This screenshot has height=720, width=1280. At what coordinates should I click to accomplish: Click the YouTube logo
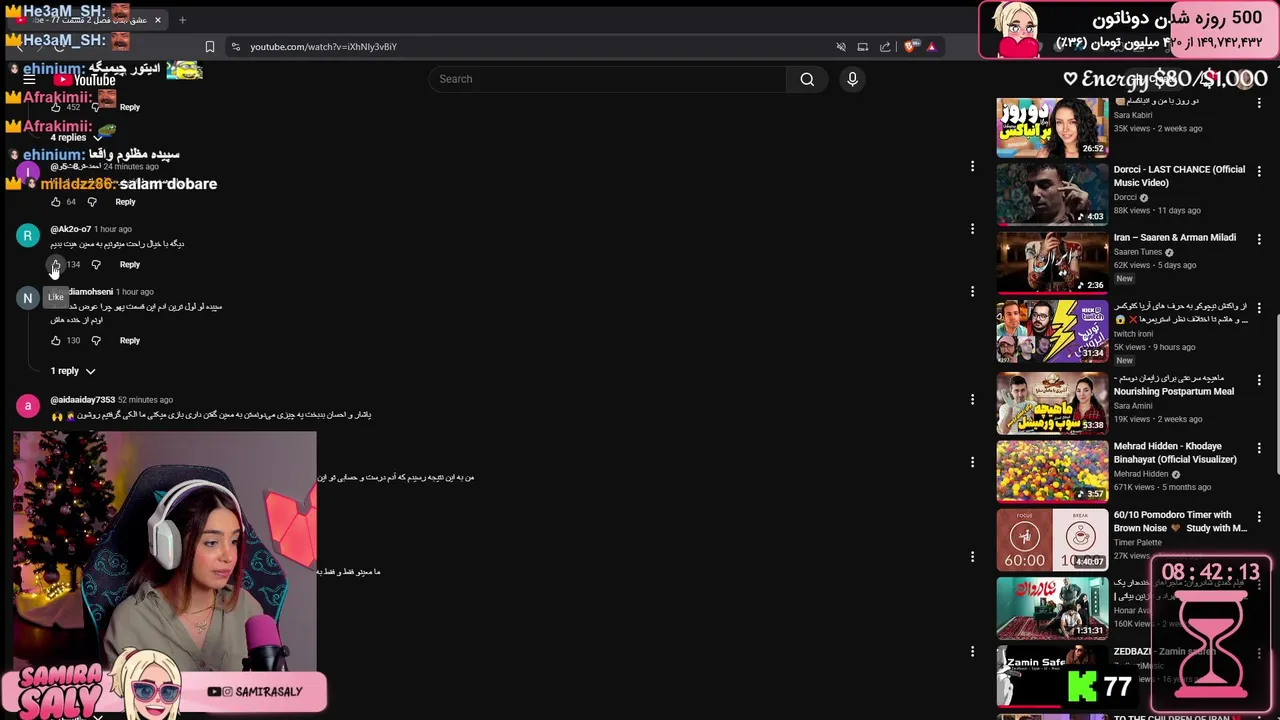85,80
